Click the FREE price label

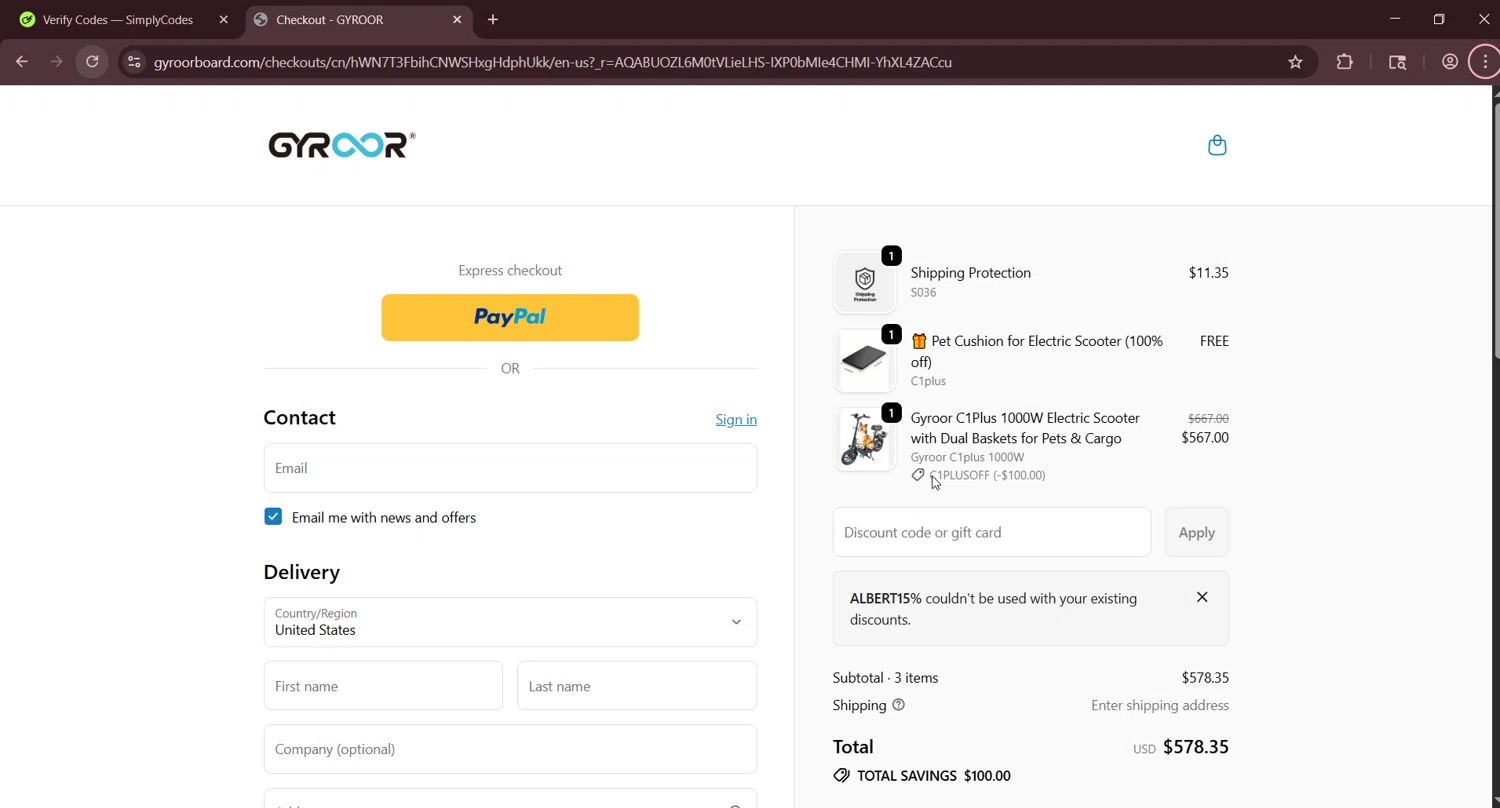[1214, 341]
